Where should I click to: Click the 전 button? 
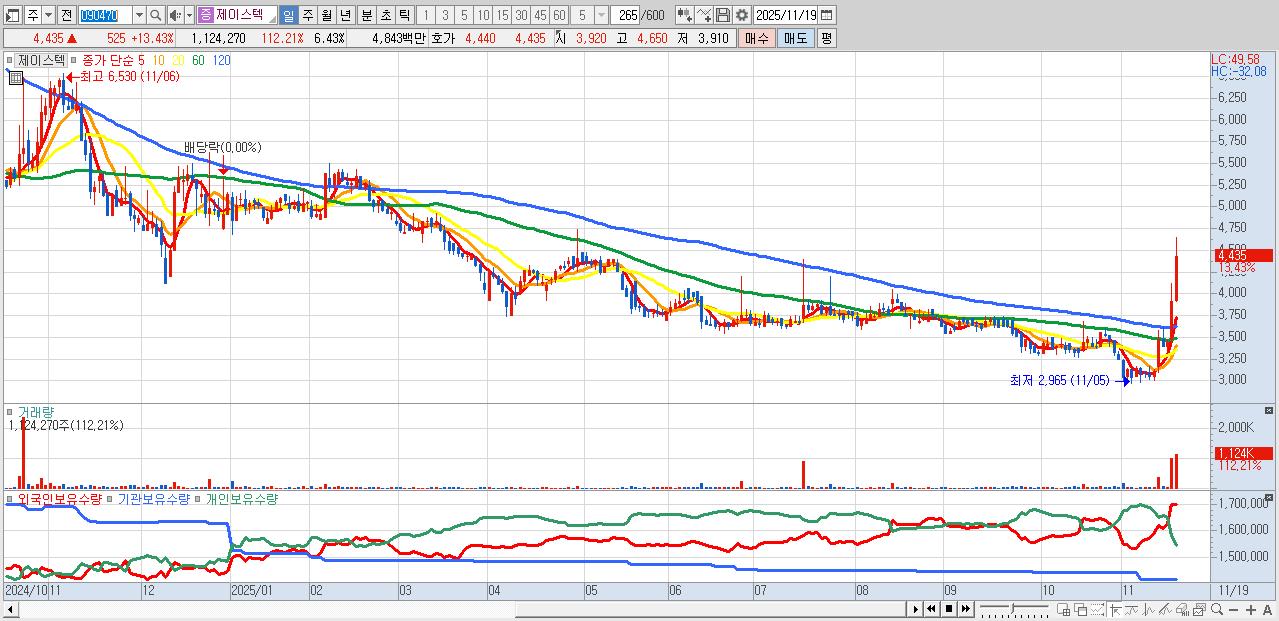(66, 15)
